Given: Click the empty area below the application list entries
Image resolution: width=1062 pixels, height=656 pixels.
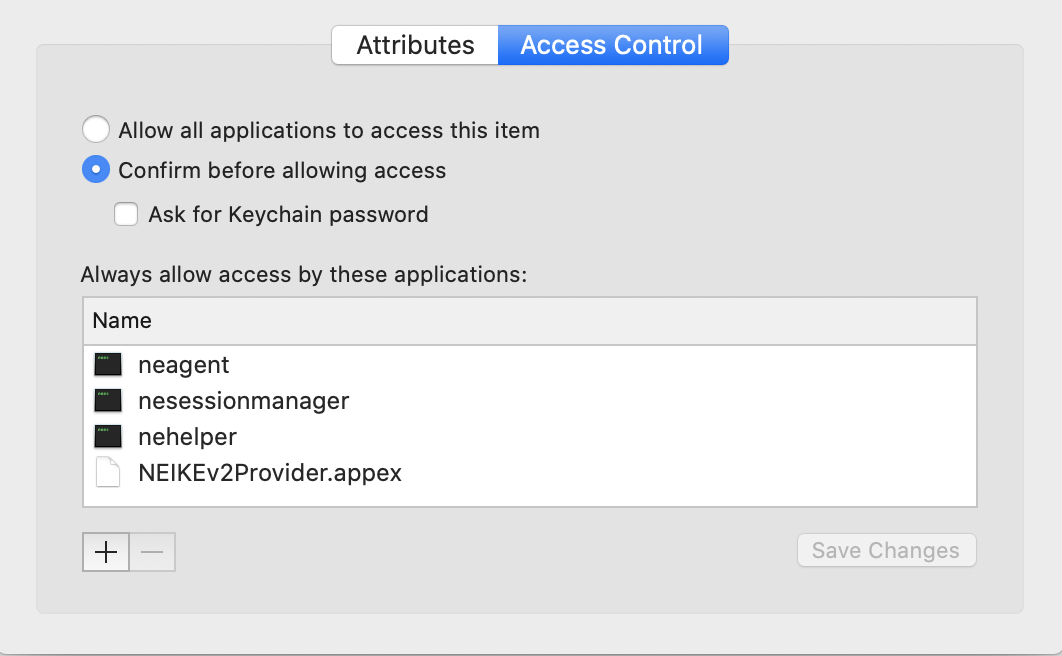Looking at the screenshot, I should tap(529, 497).
